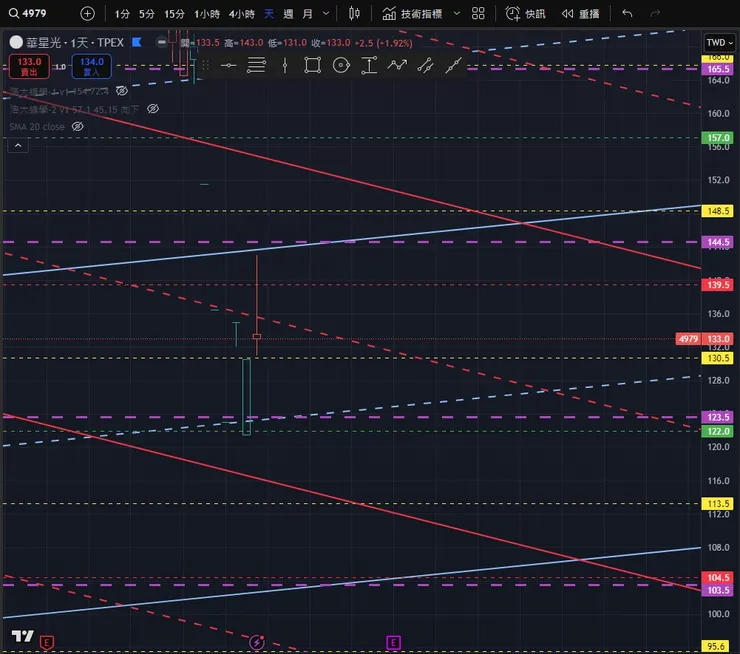Click the redo arrow
The height and width of the screenshot is (654, 740).
(655, 13)
